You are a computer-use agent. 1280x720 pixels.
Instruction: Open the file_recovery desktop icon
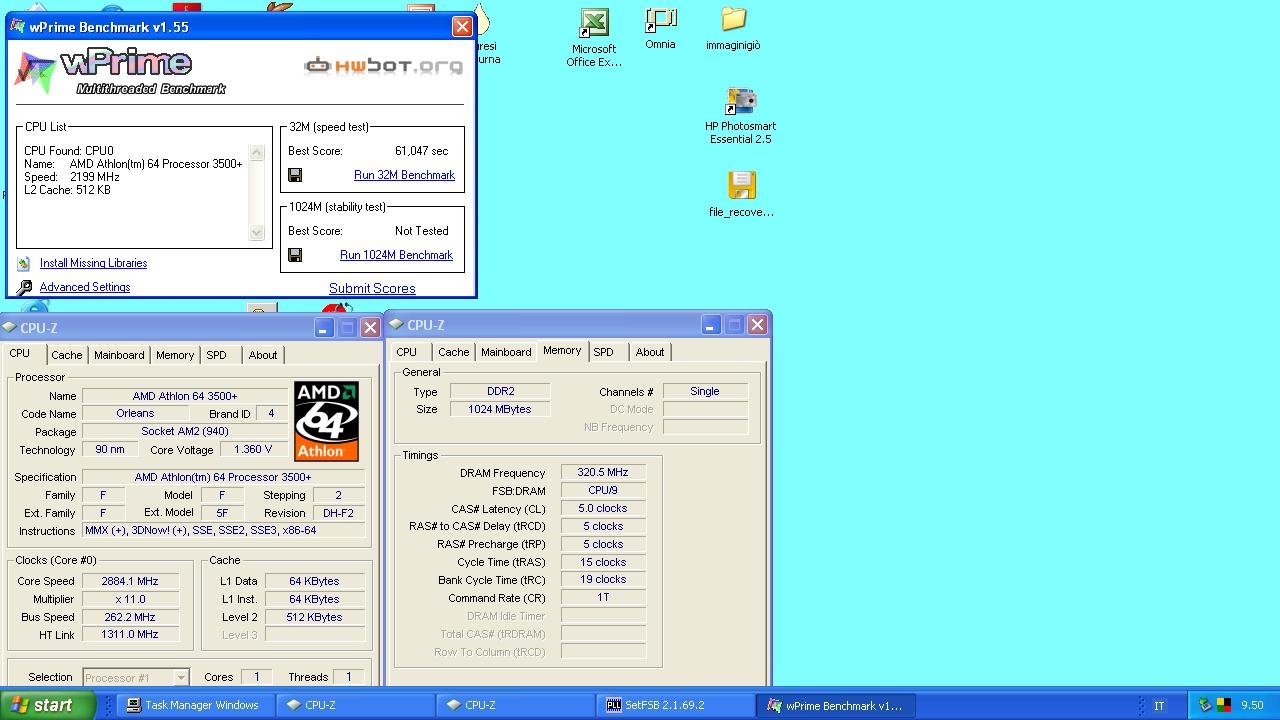(741, 194)
